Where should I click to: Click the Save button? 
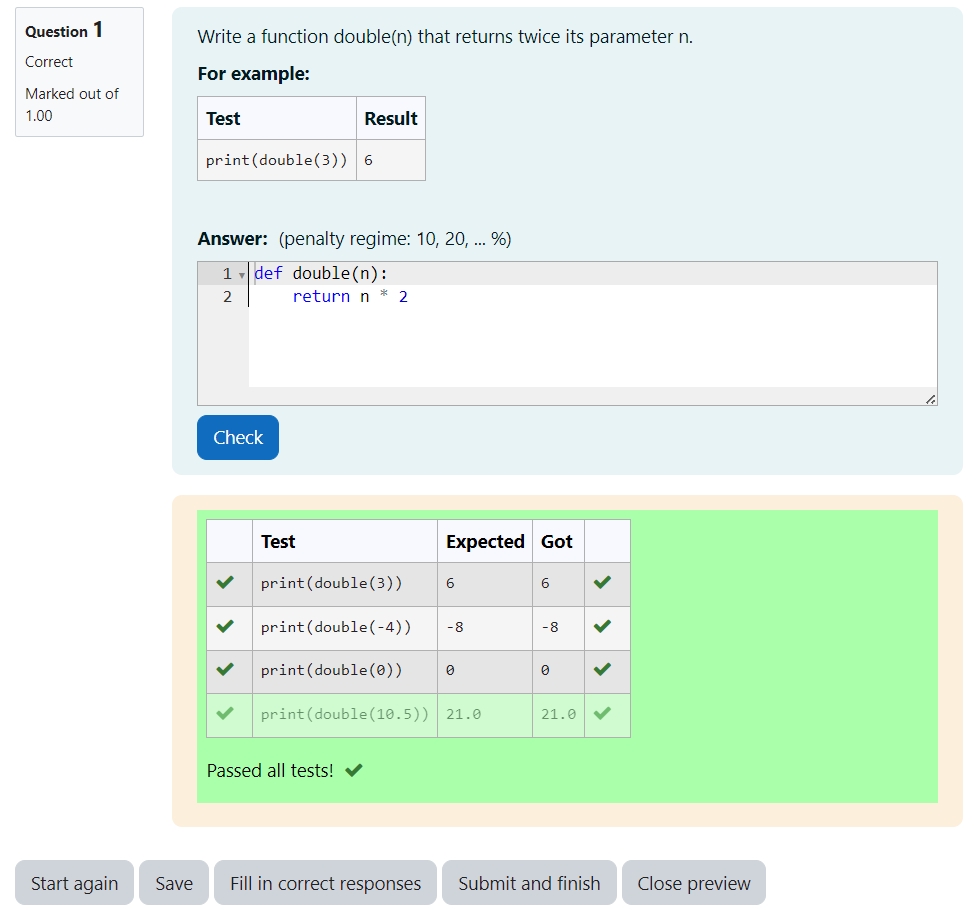click(173, 883)
